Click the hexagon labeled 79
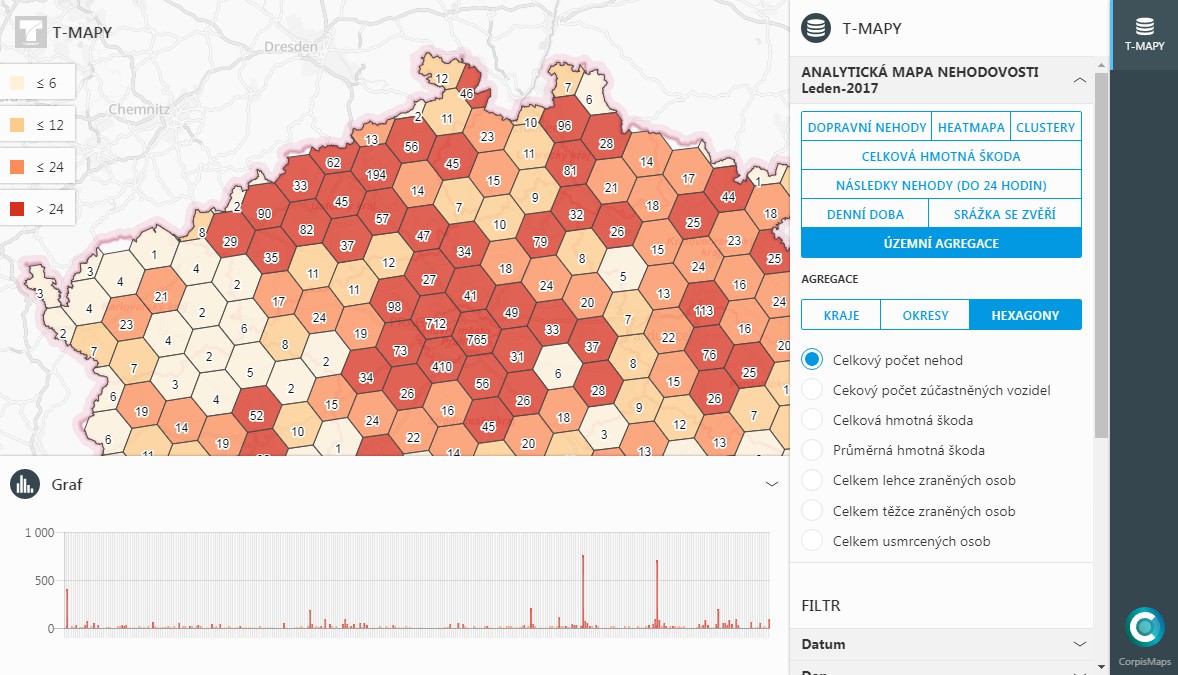The image size is (1178, 675). [x=540, y=241]
